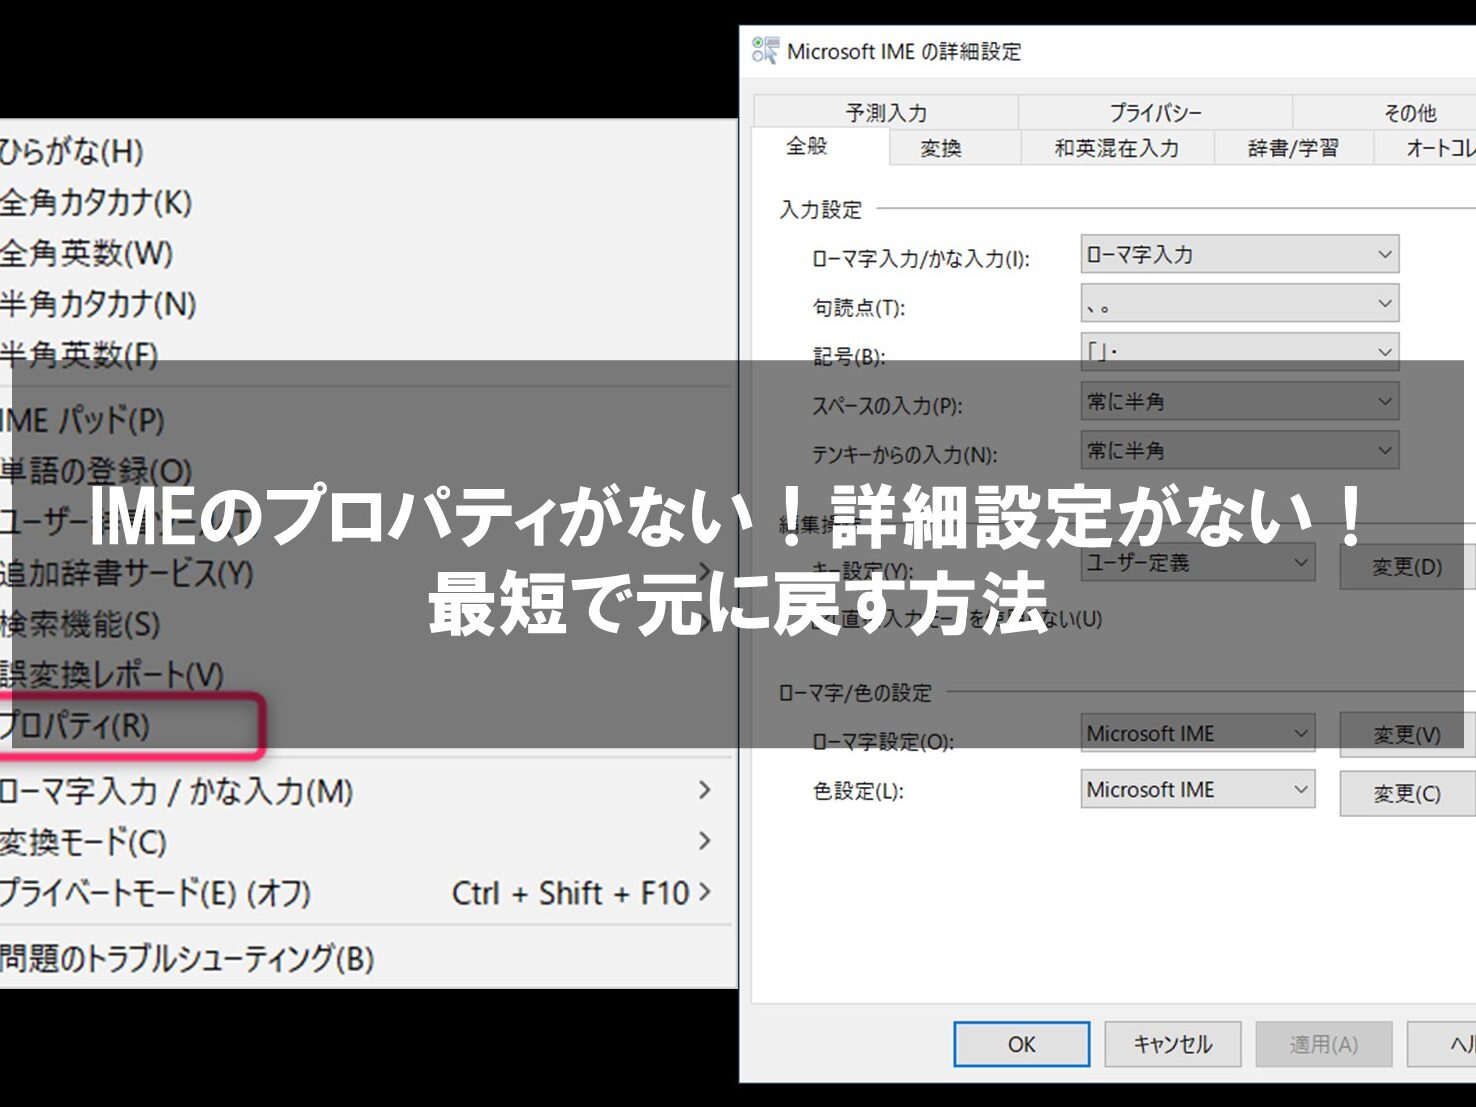Viewport: 1476px width, 1107px height.
Task: Click the 入力設定 section heading
Action: pyautogui.click(x=821, y=210)
